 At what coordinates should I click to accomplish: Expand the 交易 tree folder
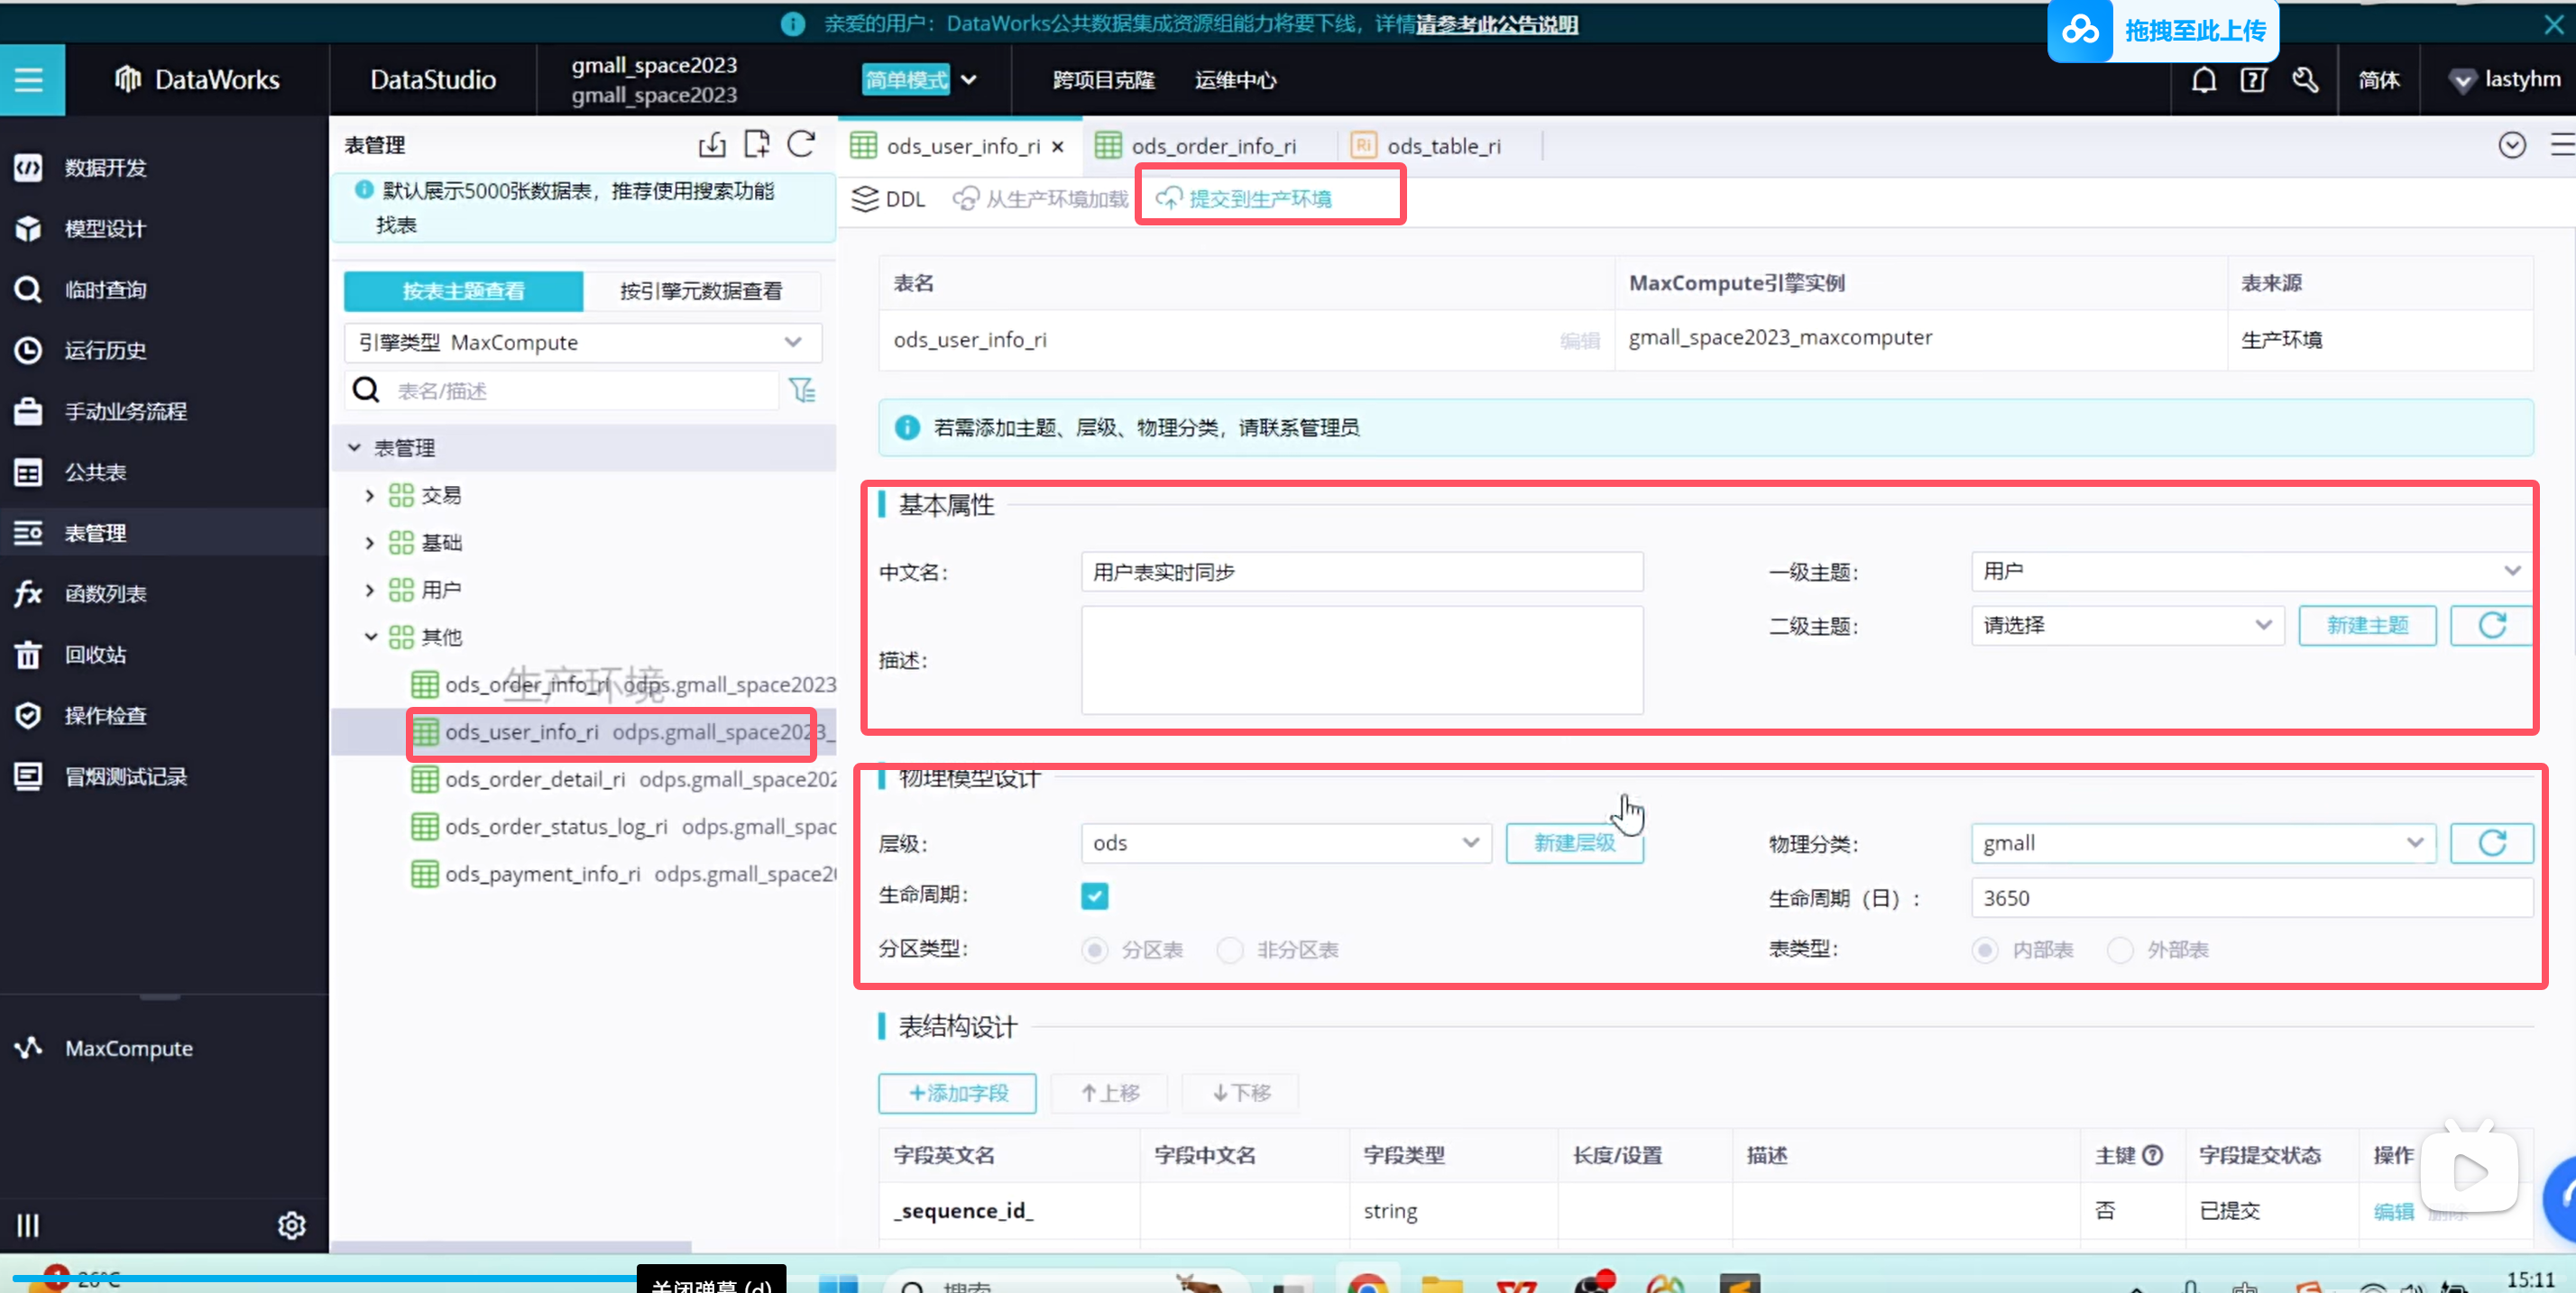click(x=369, y=496)
